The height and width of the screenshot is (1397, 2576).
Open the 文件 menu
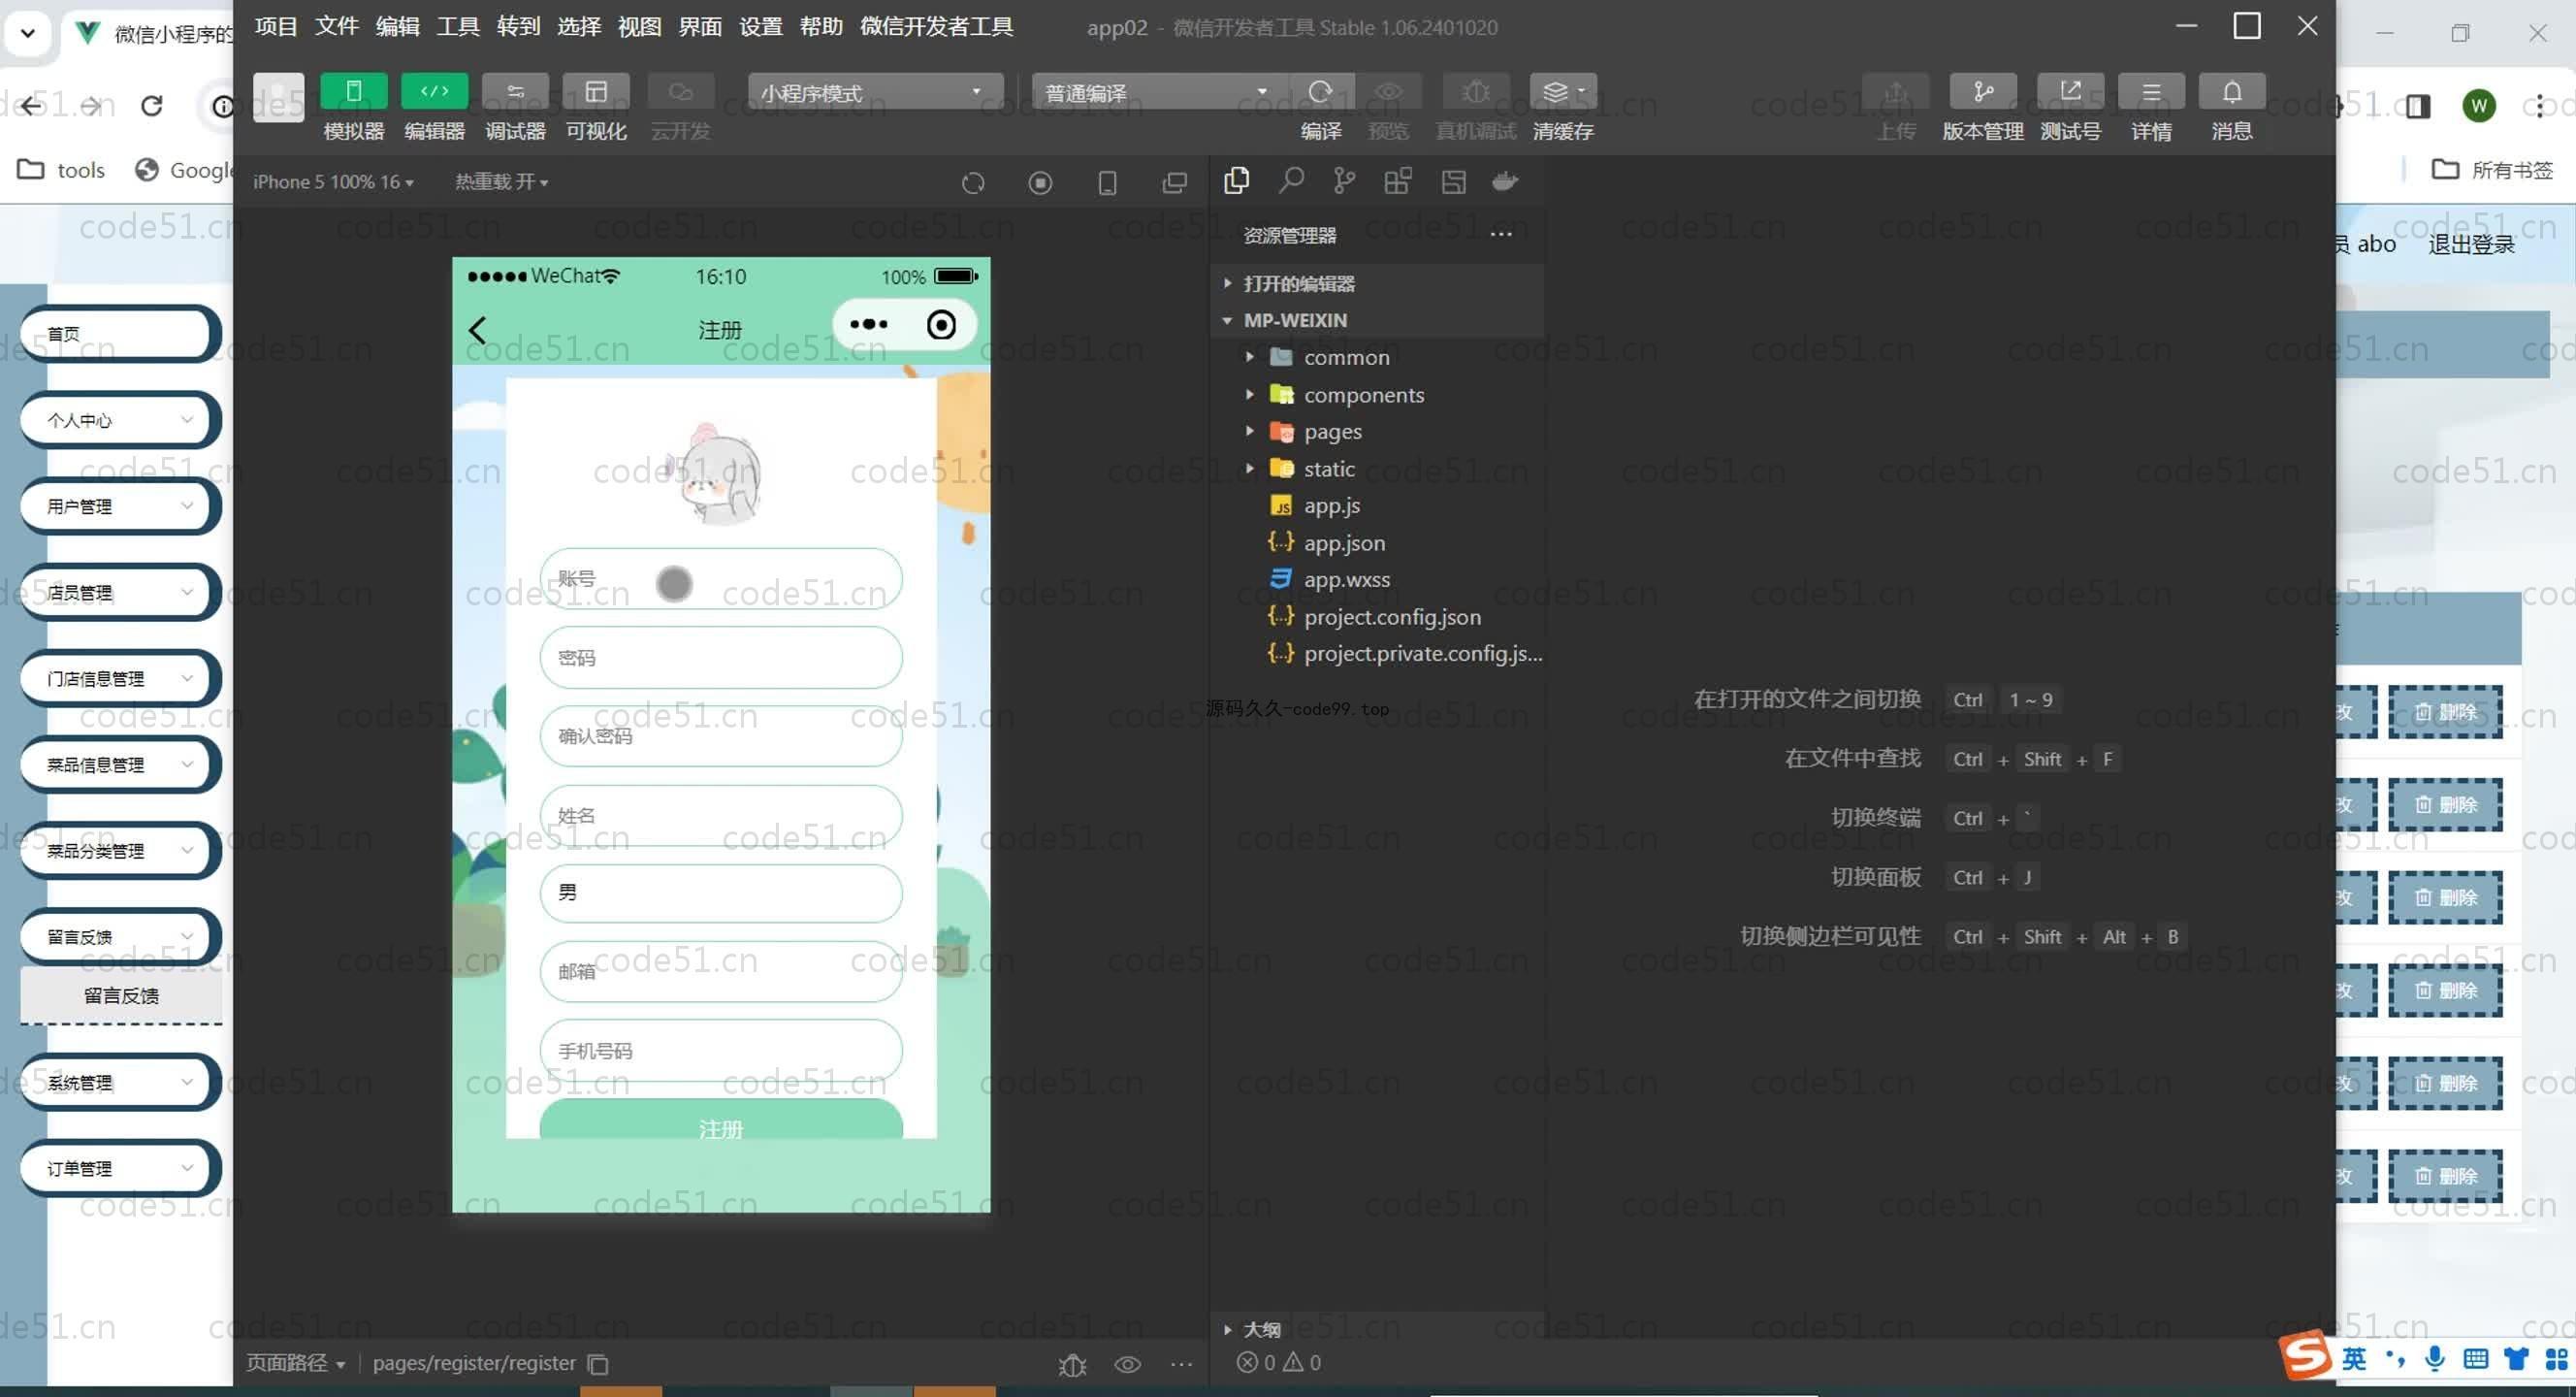(337, 26)
